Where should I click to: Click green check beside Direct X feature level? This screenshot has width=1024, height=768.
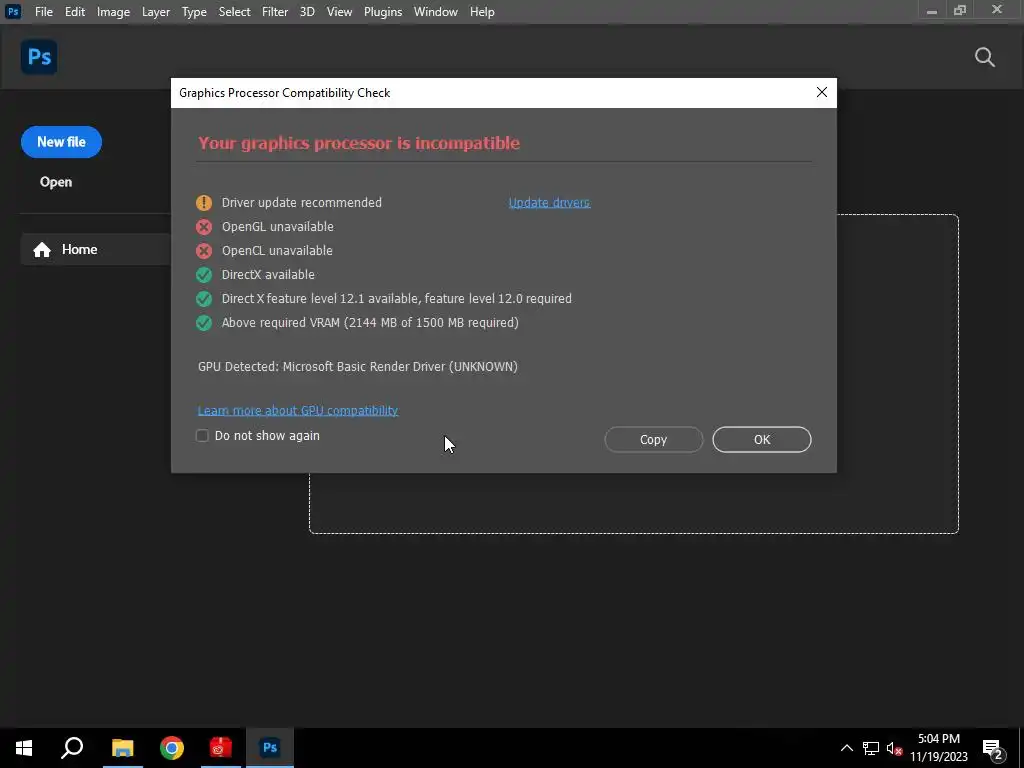[204, 298]
